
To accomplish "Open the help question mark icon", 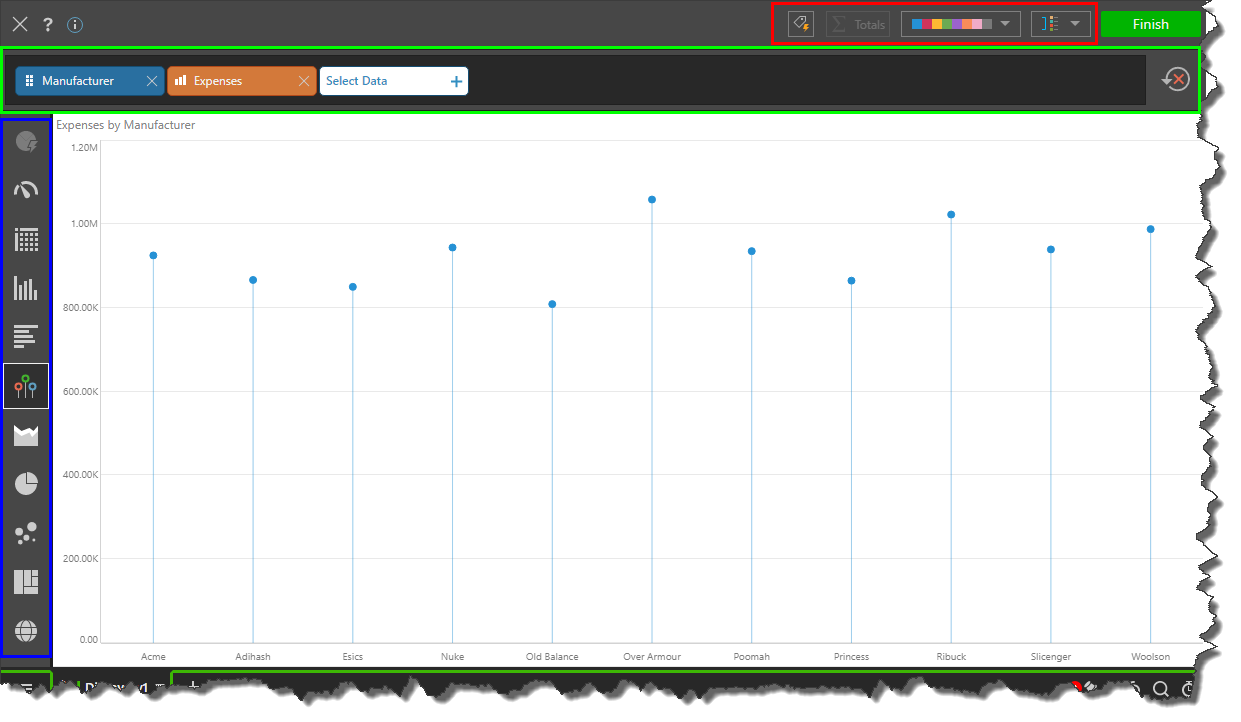I will click(47, 24).
